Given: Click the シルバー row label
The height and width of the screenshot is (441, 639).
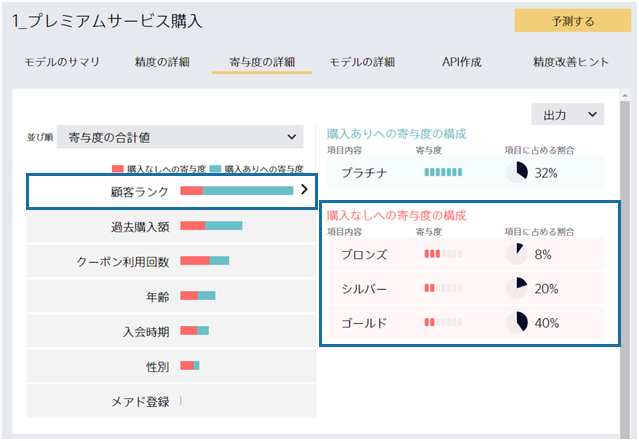Looking at the screenshot, I should tap(364, 289).
